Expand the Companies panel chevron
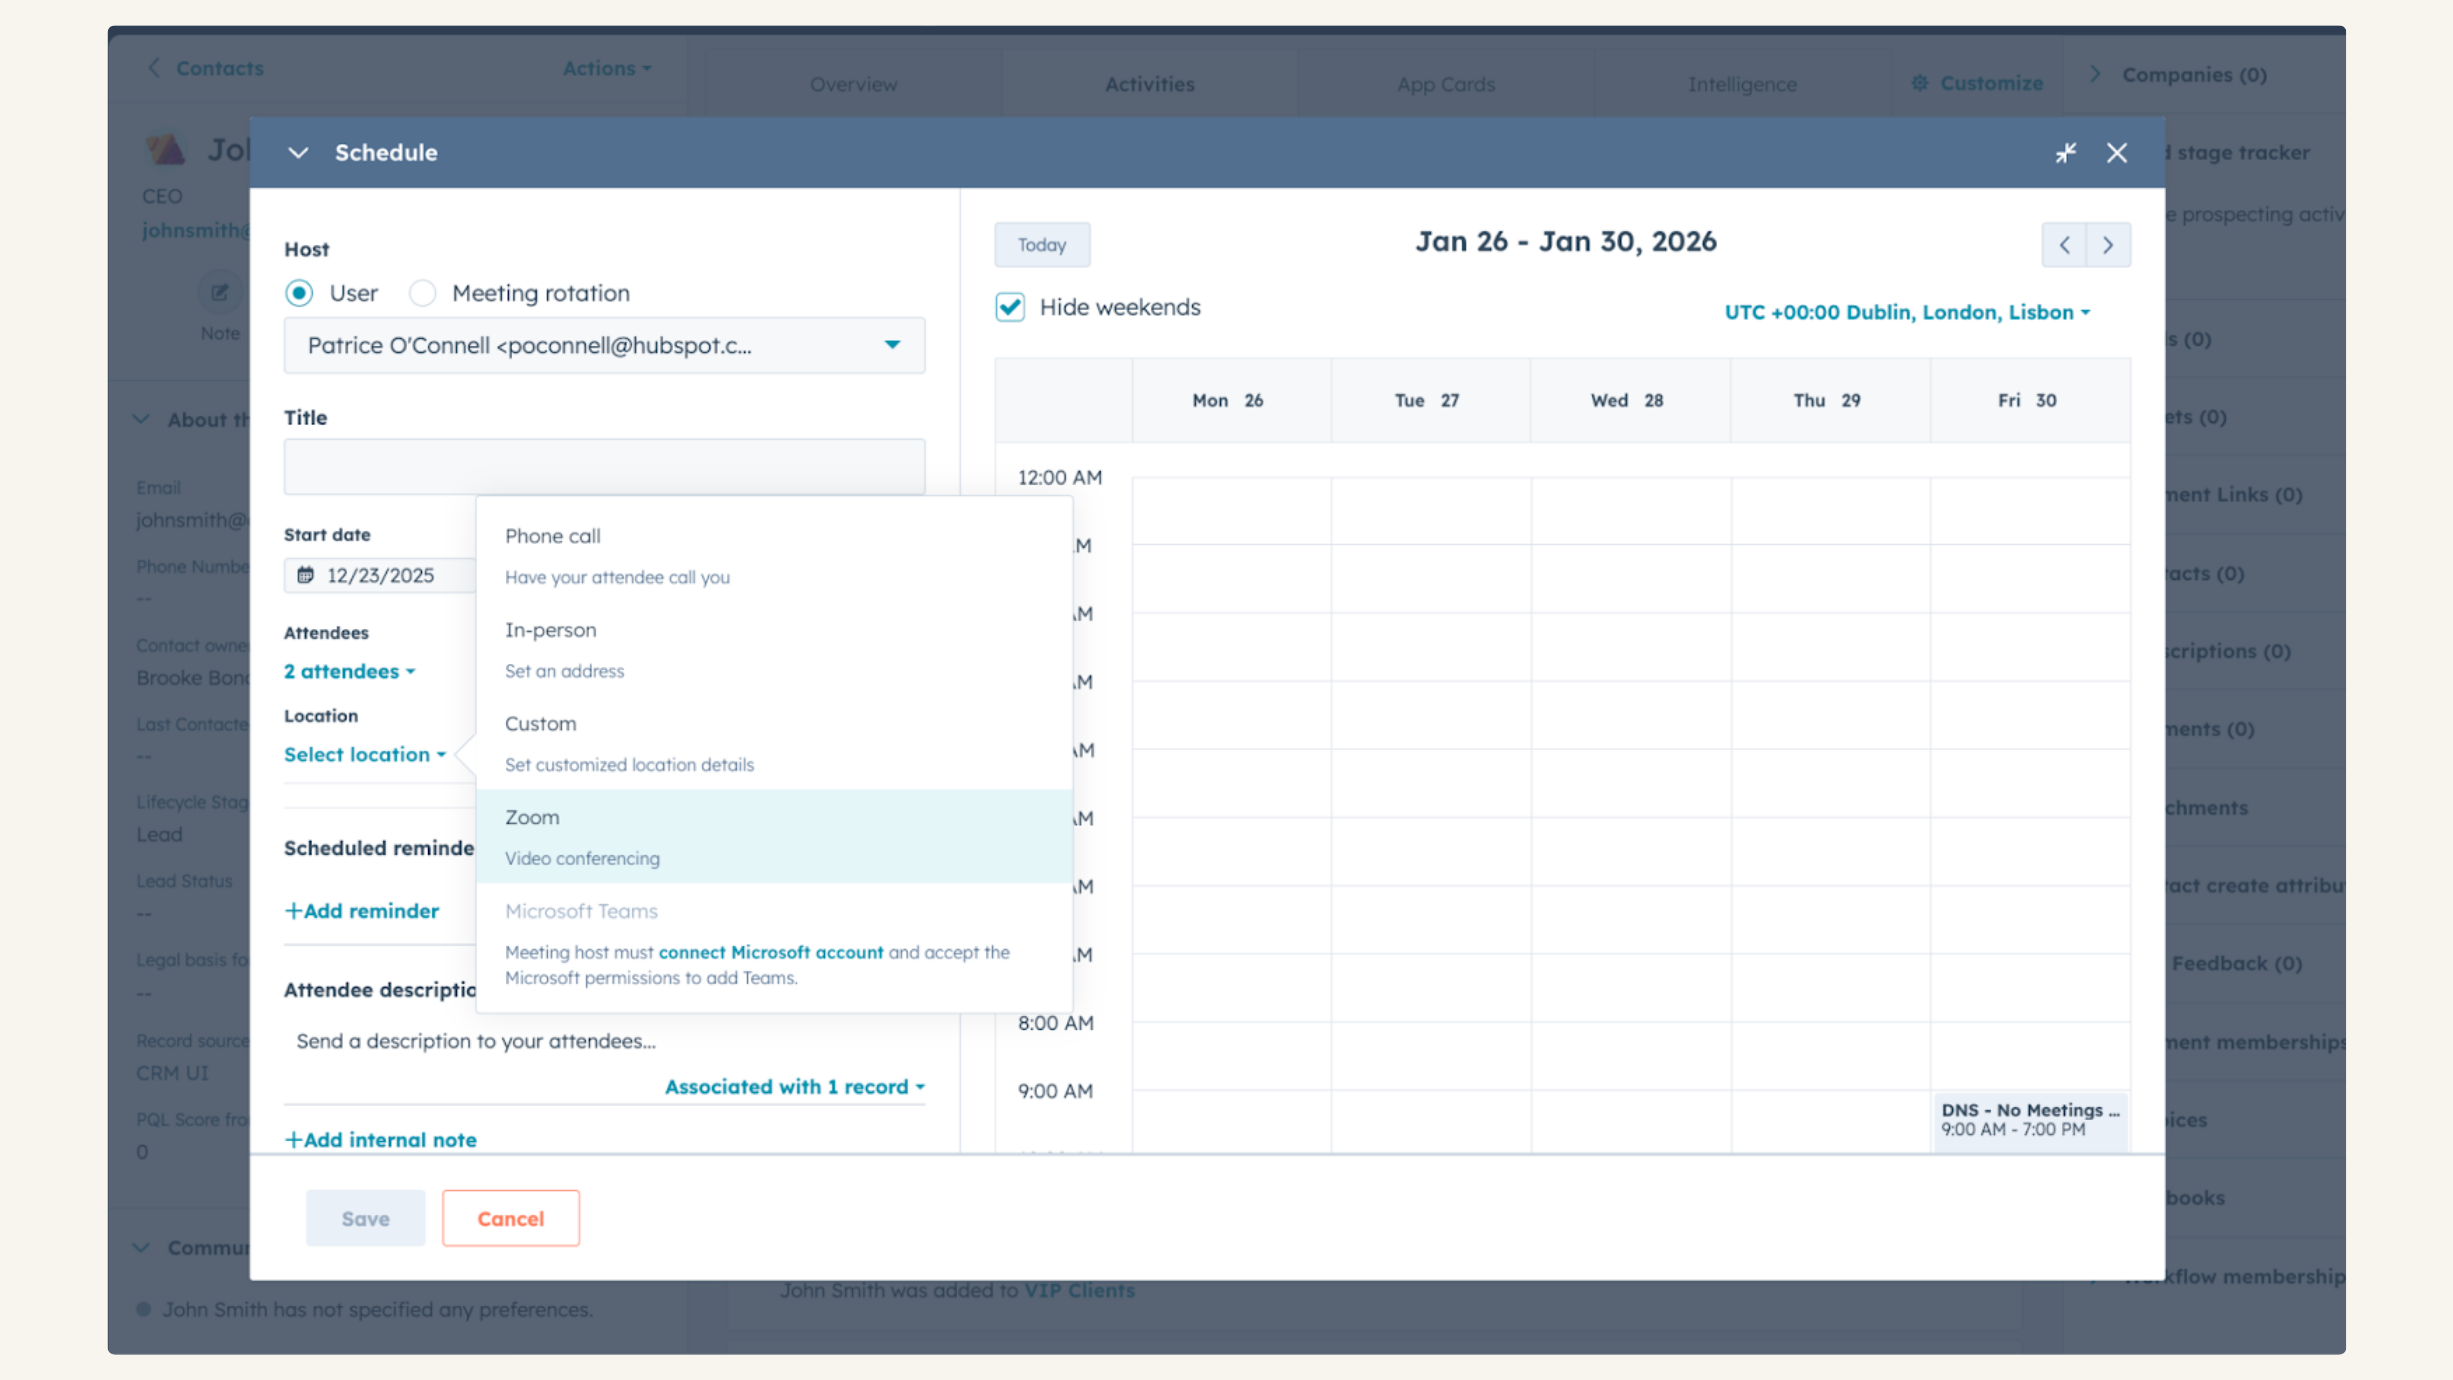Screen dimensions: 2453x1380 click(2095, 74)
